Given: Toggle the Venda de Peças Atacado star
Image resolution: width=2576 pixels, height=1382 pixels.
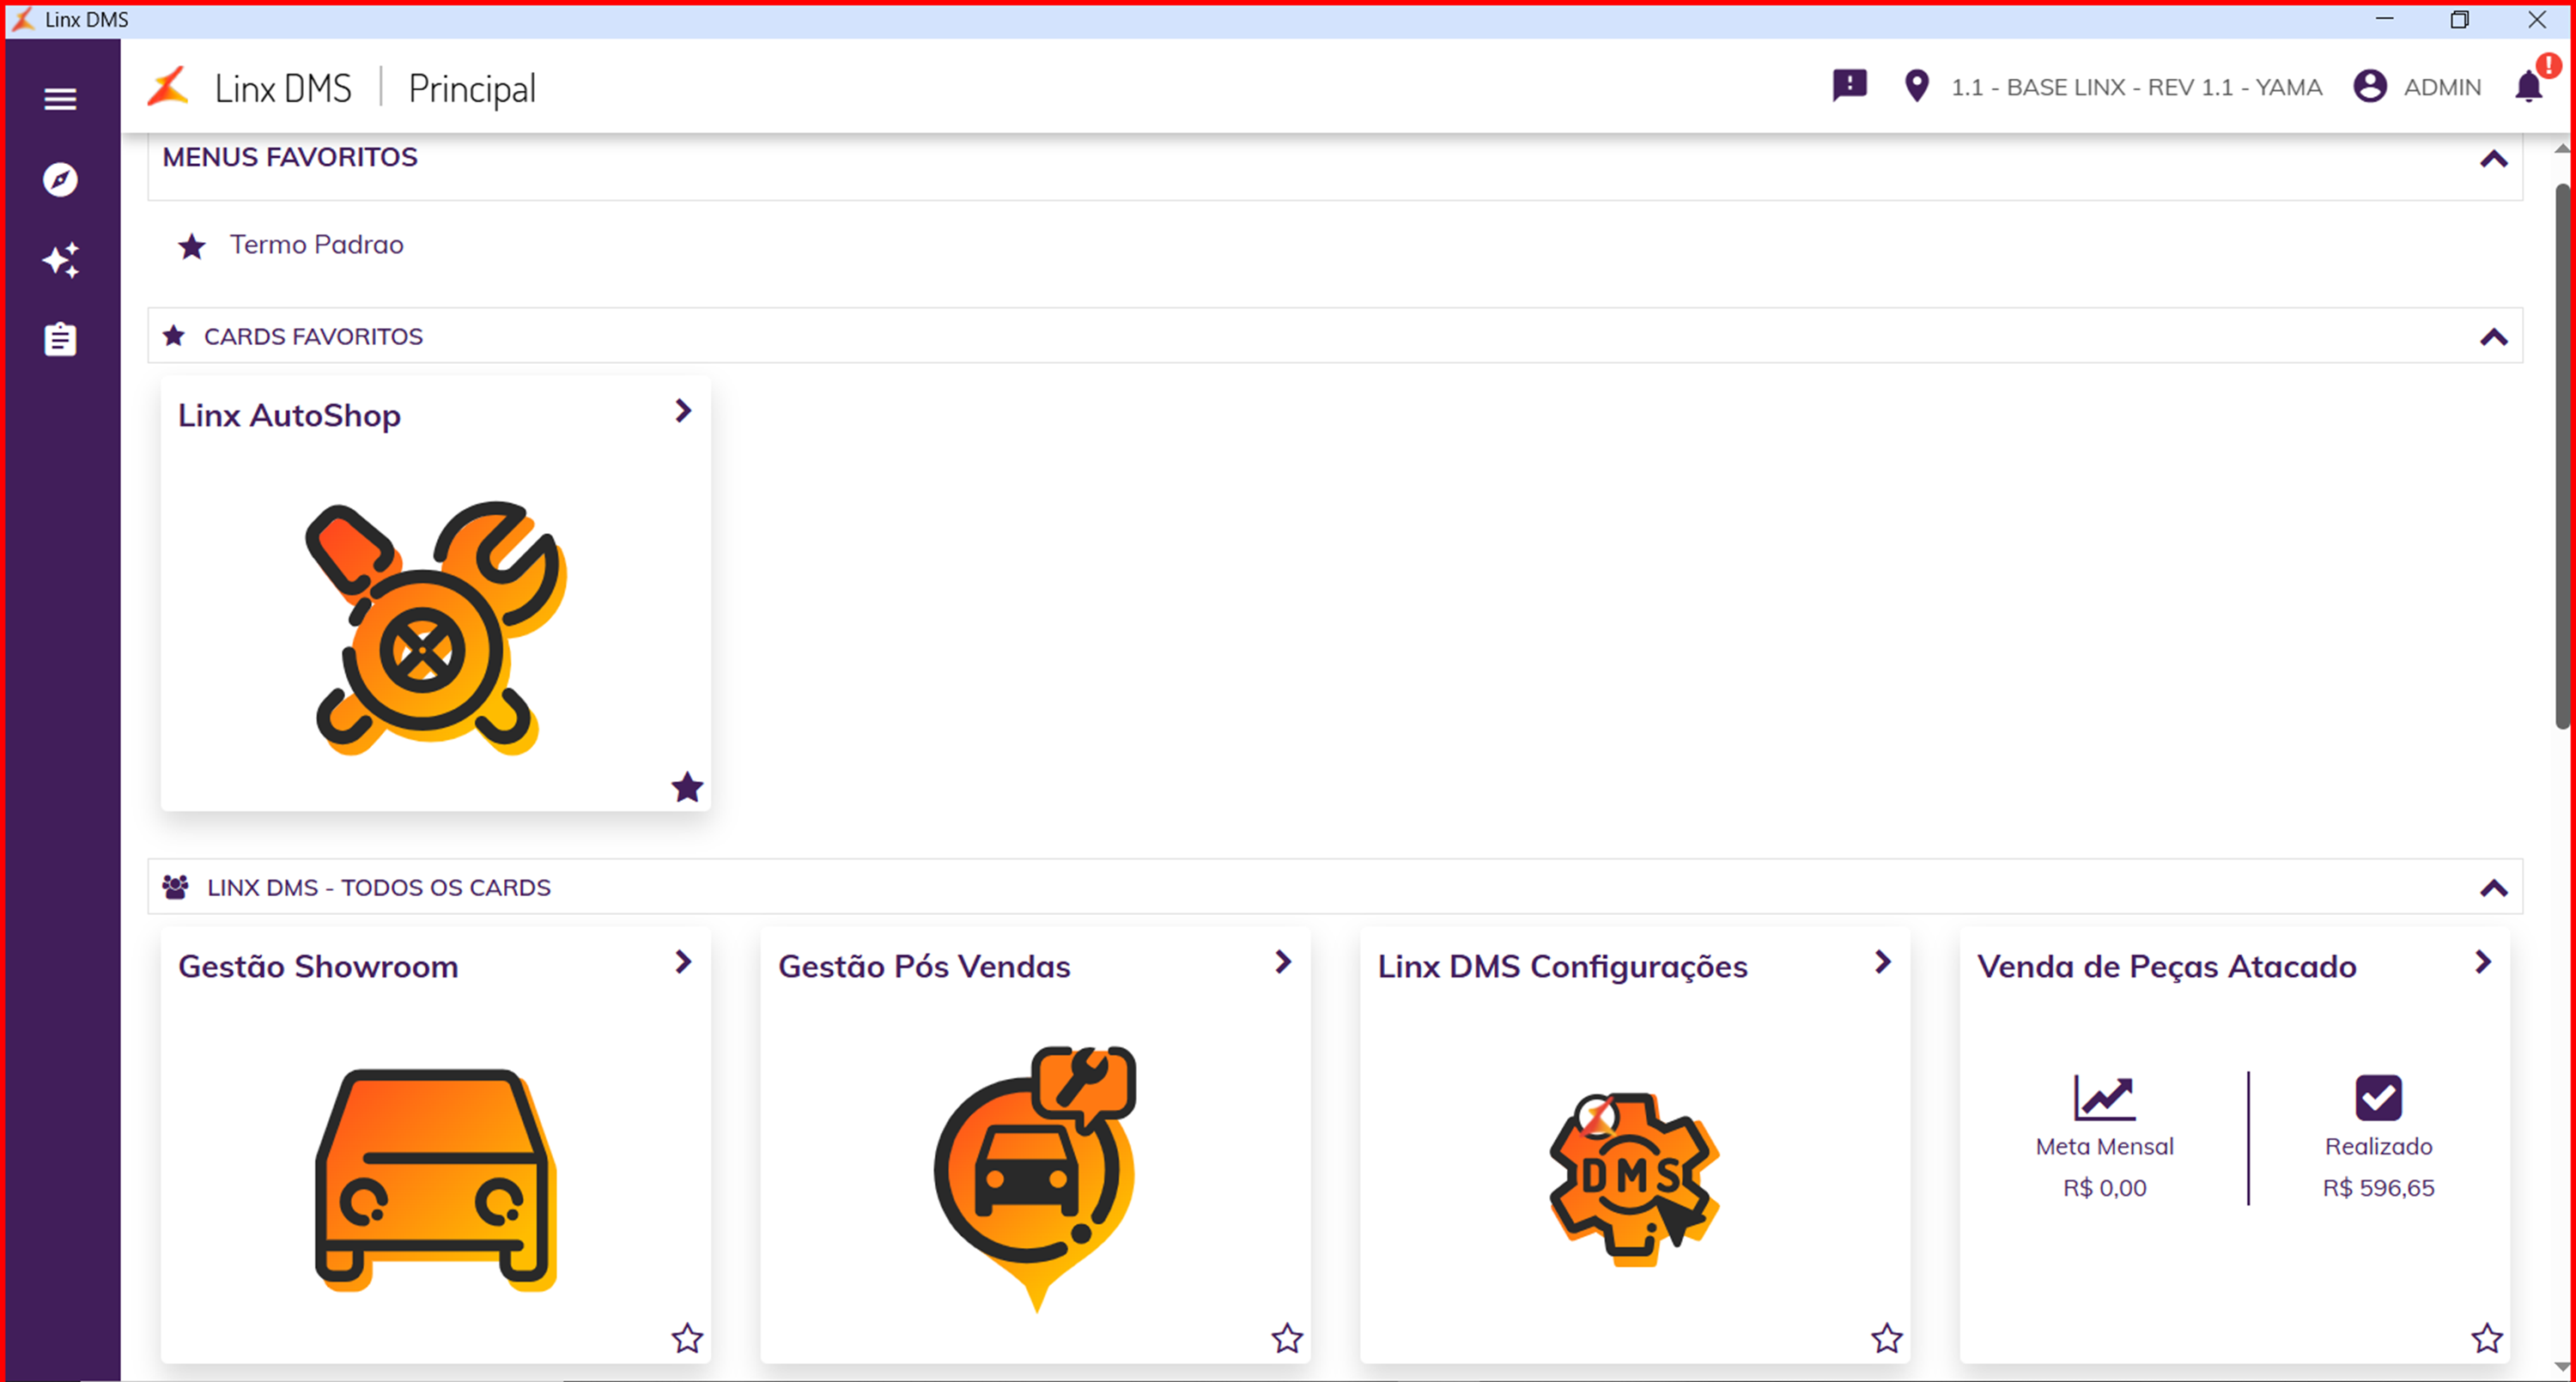Looking at the screenshot, I should 2487,1338.
